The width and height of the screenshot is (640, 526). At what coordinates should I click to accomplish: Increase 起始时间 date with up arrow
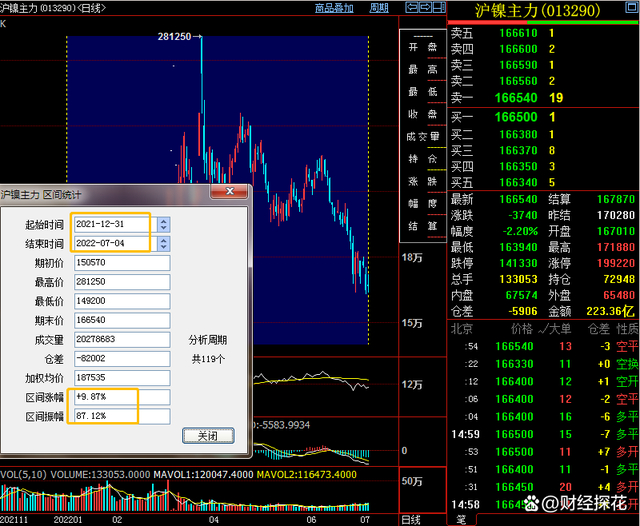[x=164, y=221]
